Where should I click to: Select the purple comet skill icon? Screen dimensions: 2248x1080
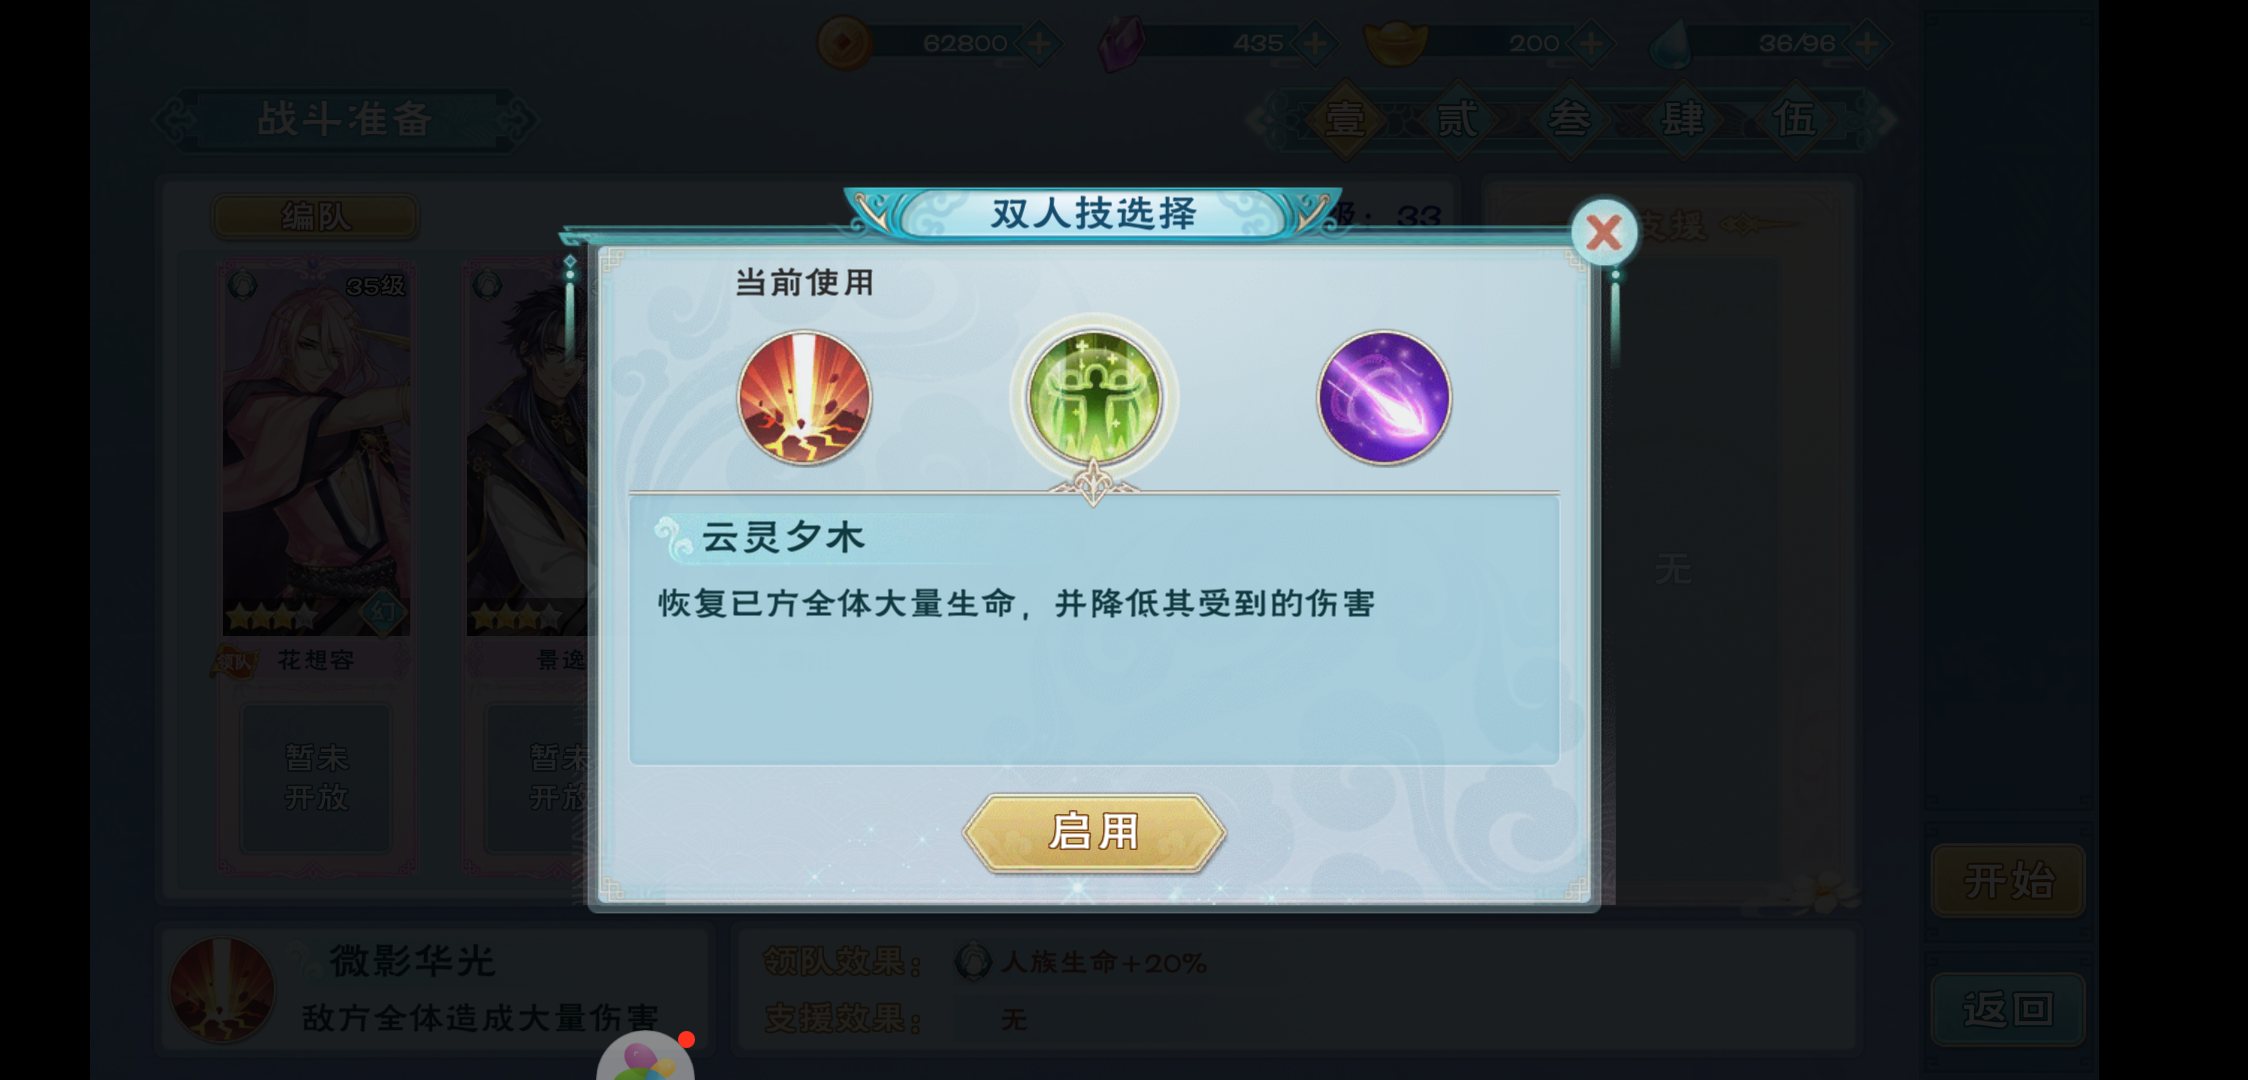(x=1384, y=398)
